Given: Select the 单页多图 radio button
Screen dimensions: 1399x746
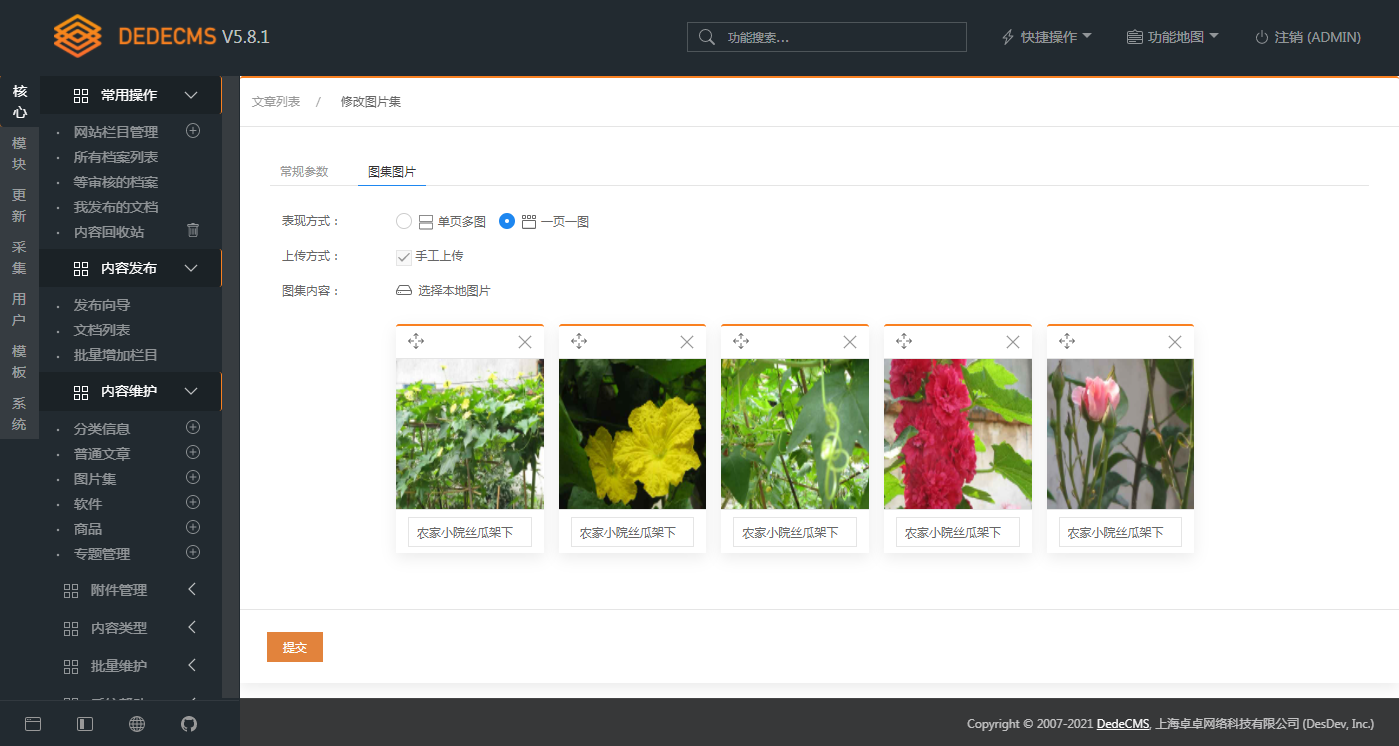Looking at the screenshot, I should tap(403, 221).
